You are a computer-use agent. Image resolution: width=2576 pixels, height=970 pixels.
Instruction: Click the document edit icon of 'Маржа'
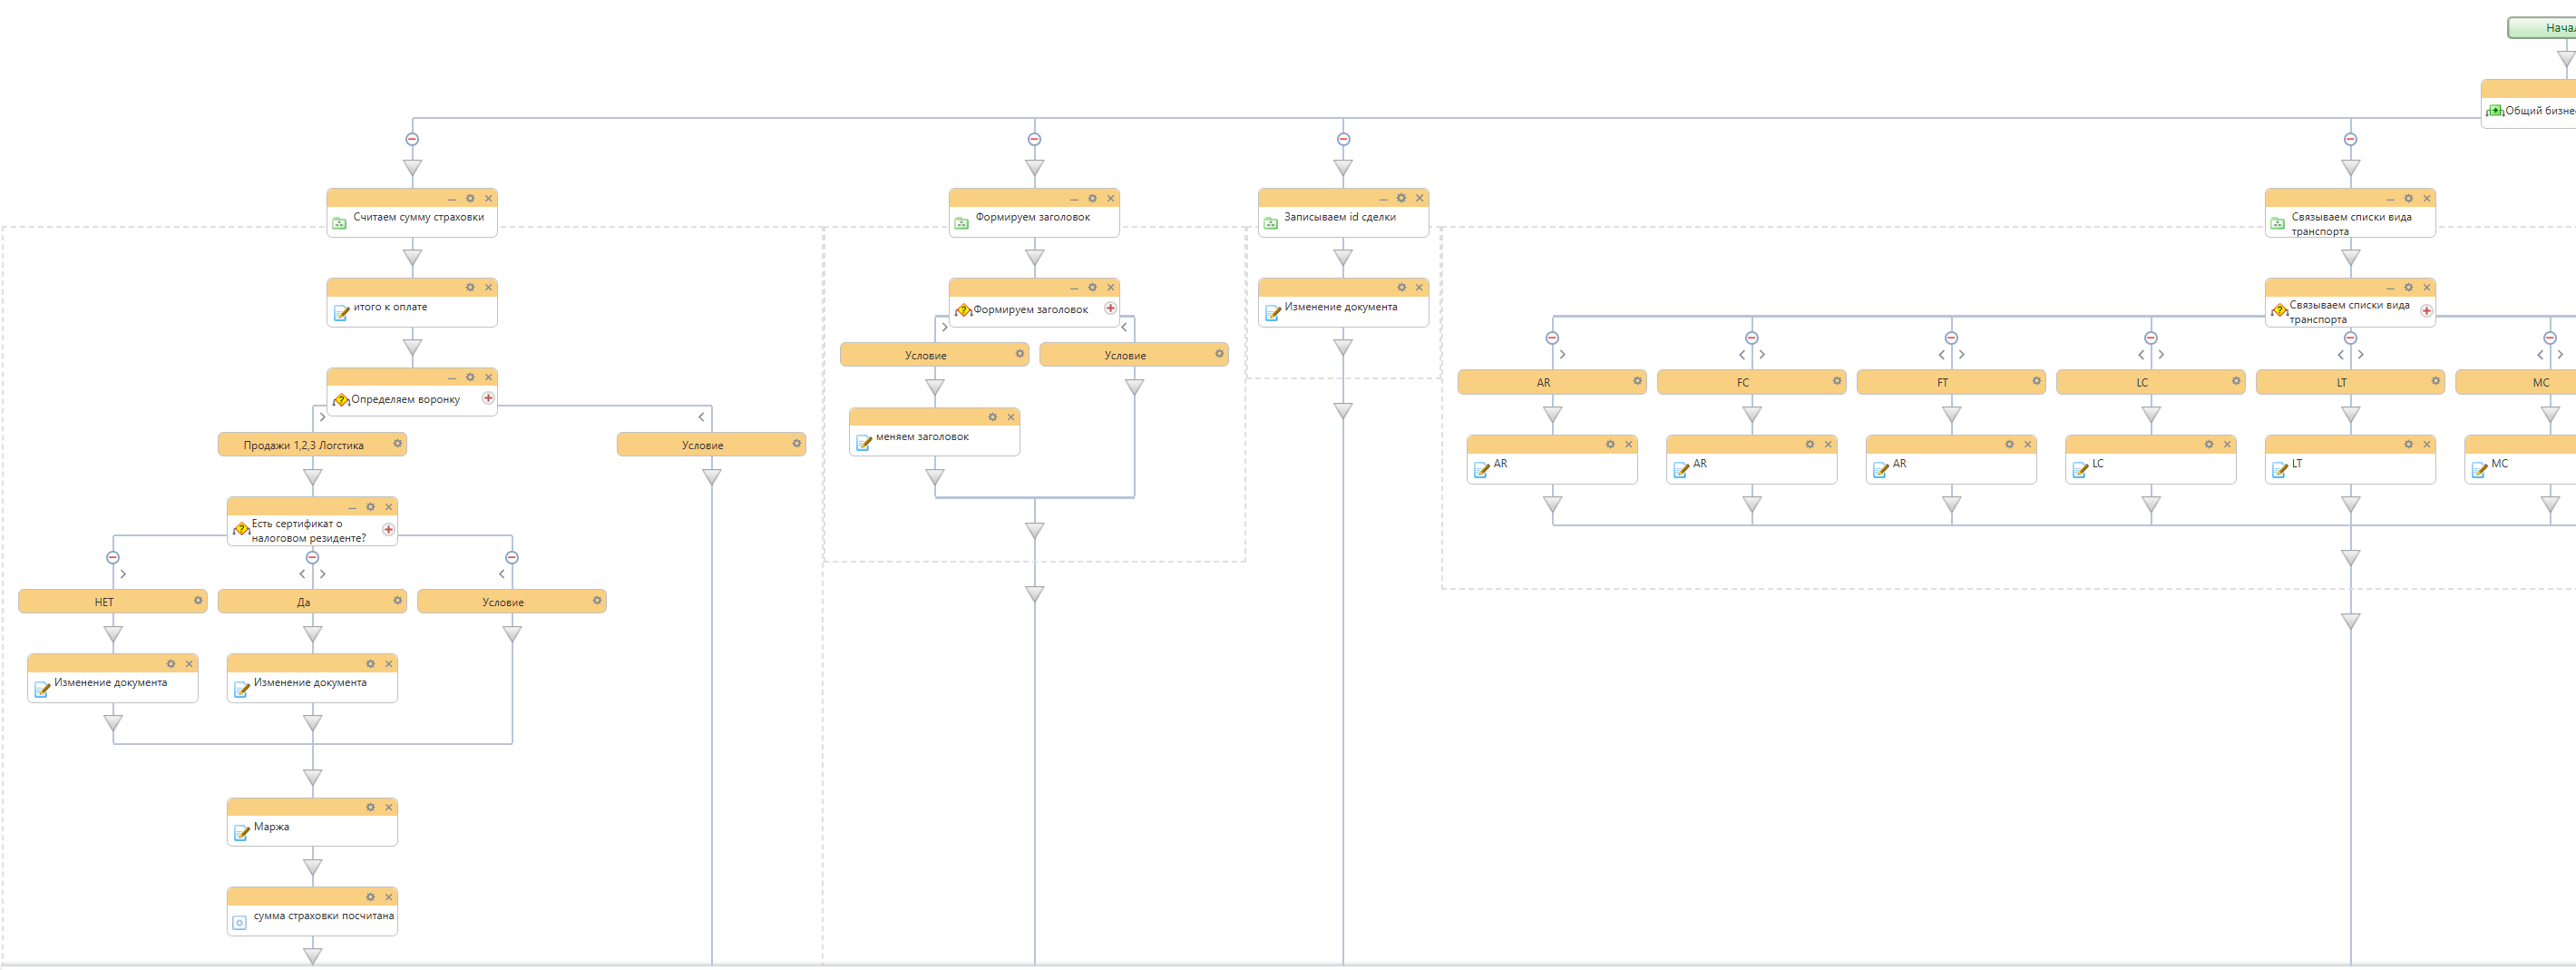coord(241,832)
